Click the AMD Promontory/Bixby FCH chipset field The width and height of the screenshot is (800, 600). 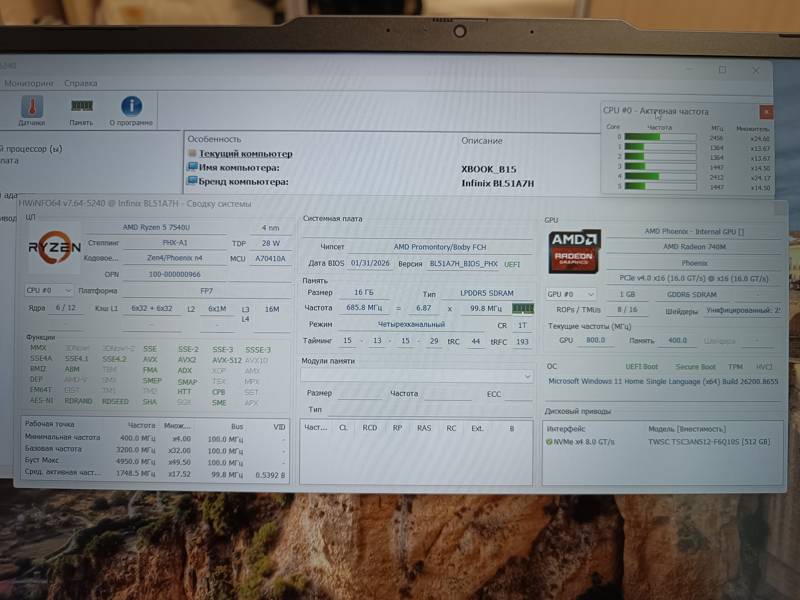pyautogui.click(x=440, y=247)
